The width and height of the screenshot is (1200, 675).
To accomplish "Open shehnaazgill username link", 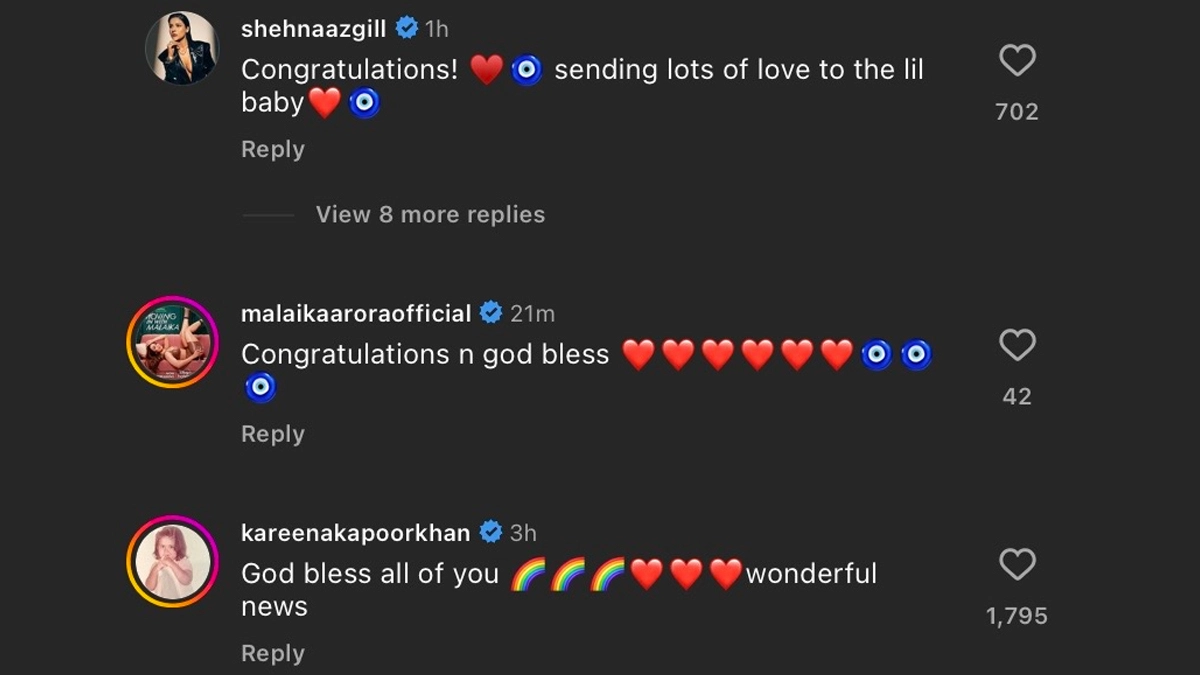I will coord(313,29).
